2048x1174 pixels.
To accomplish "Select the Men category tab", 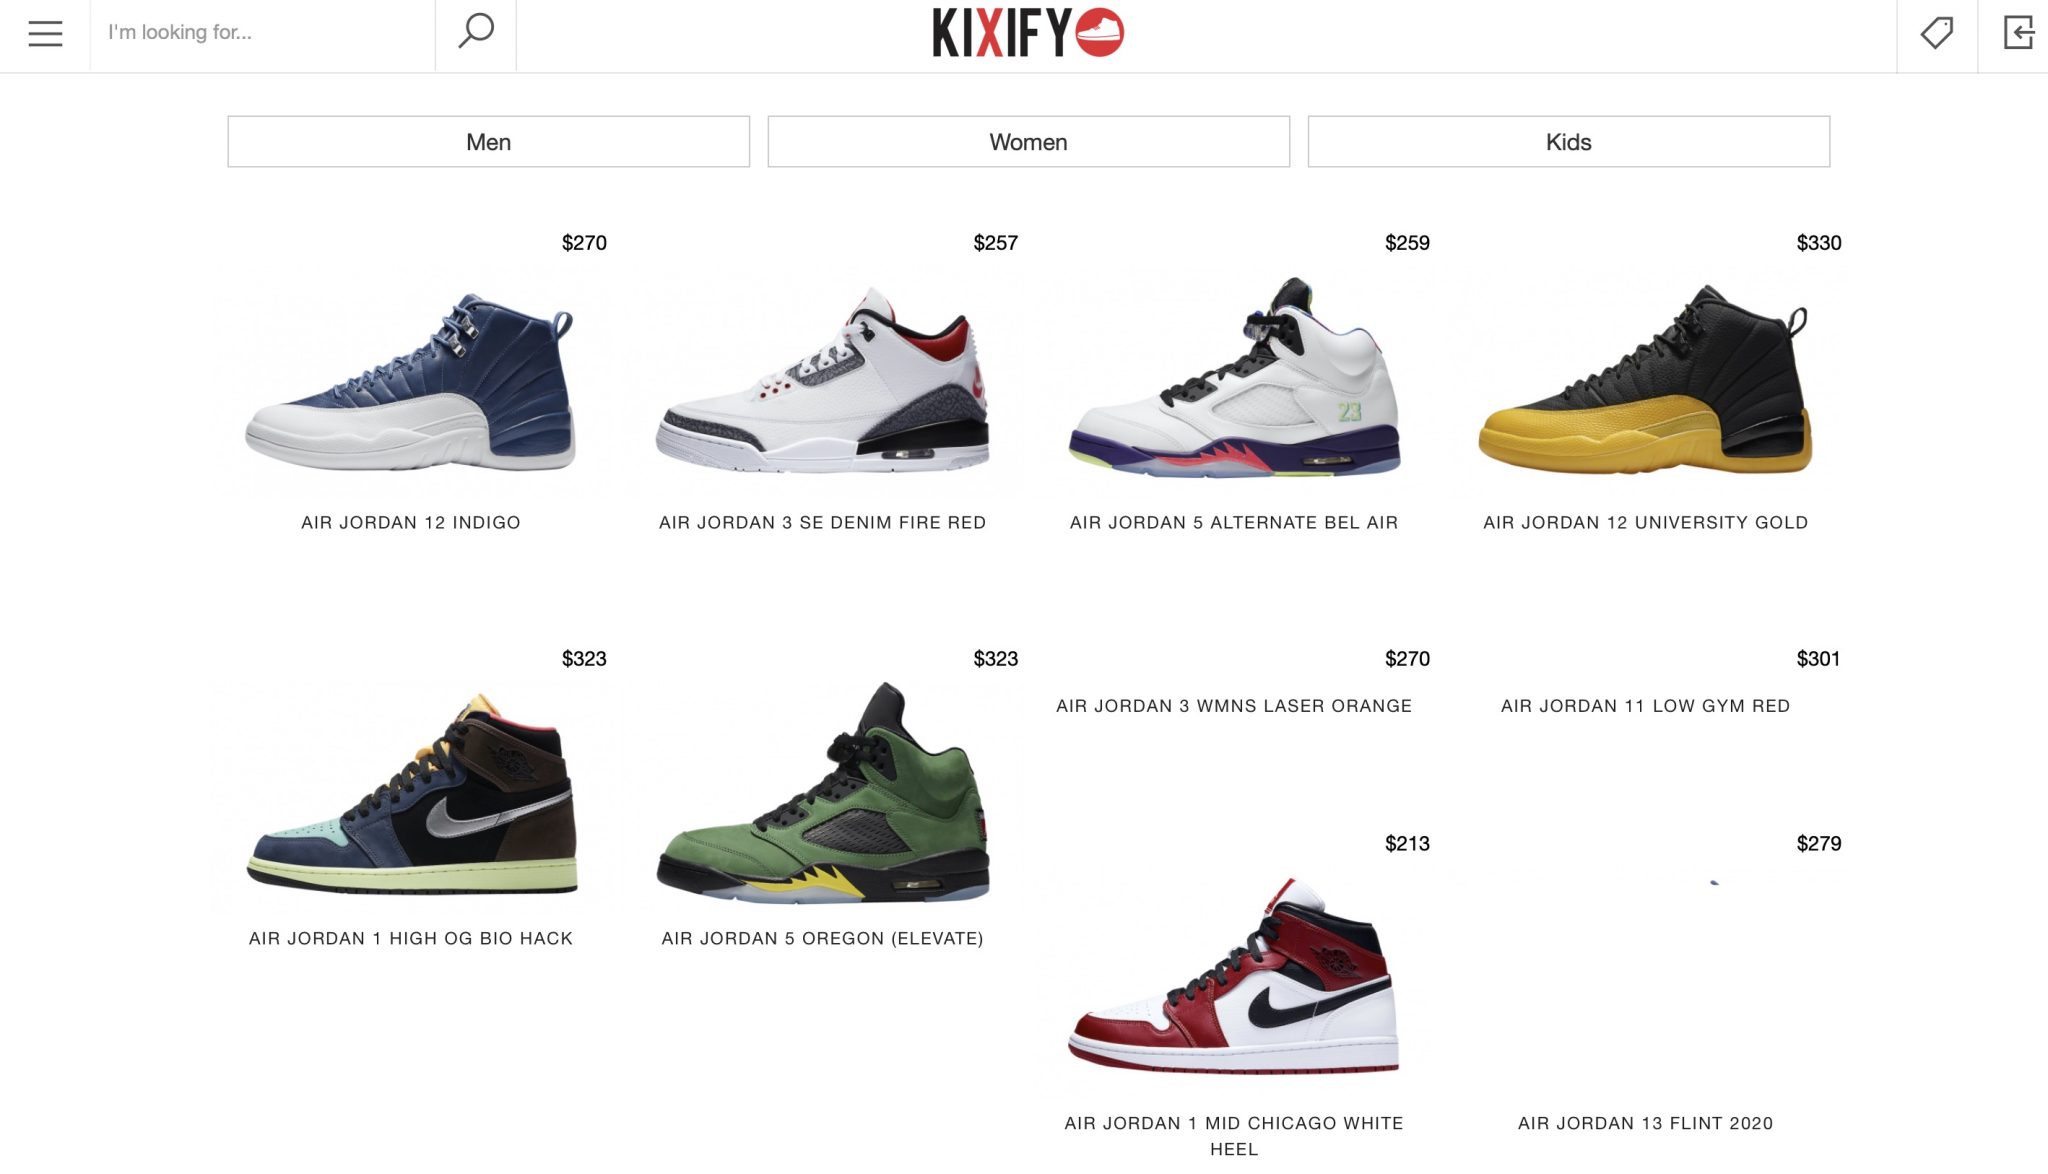I will click(x=488, y=142).
